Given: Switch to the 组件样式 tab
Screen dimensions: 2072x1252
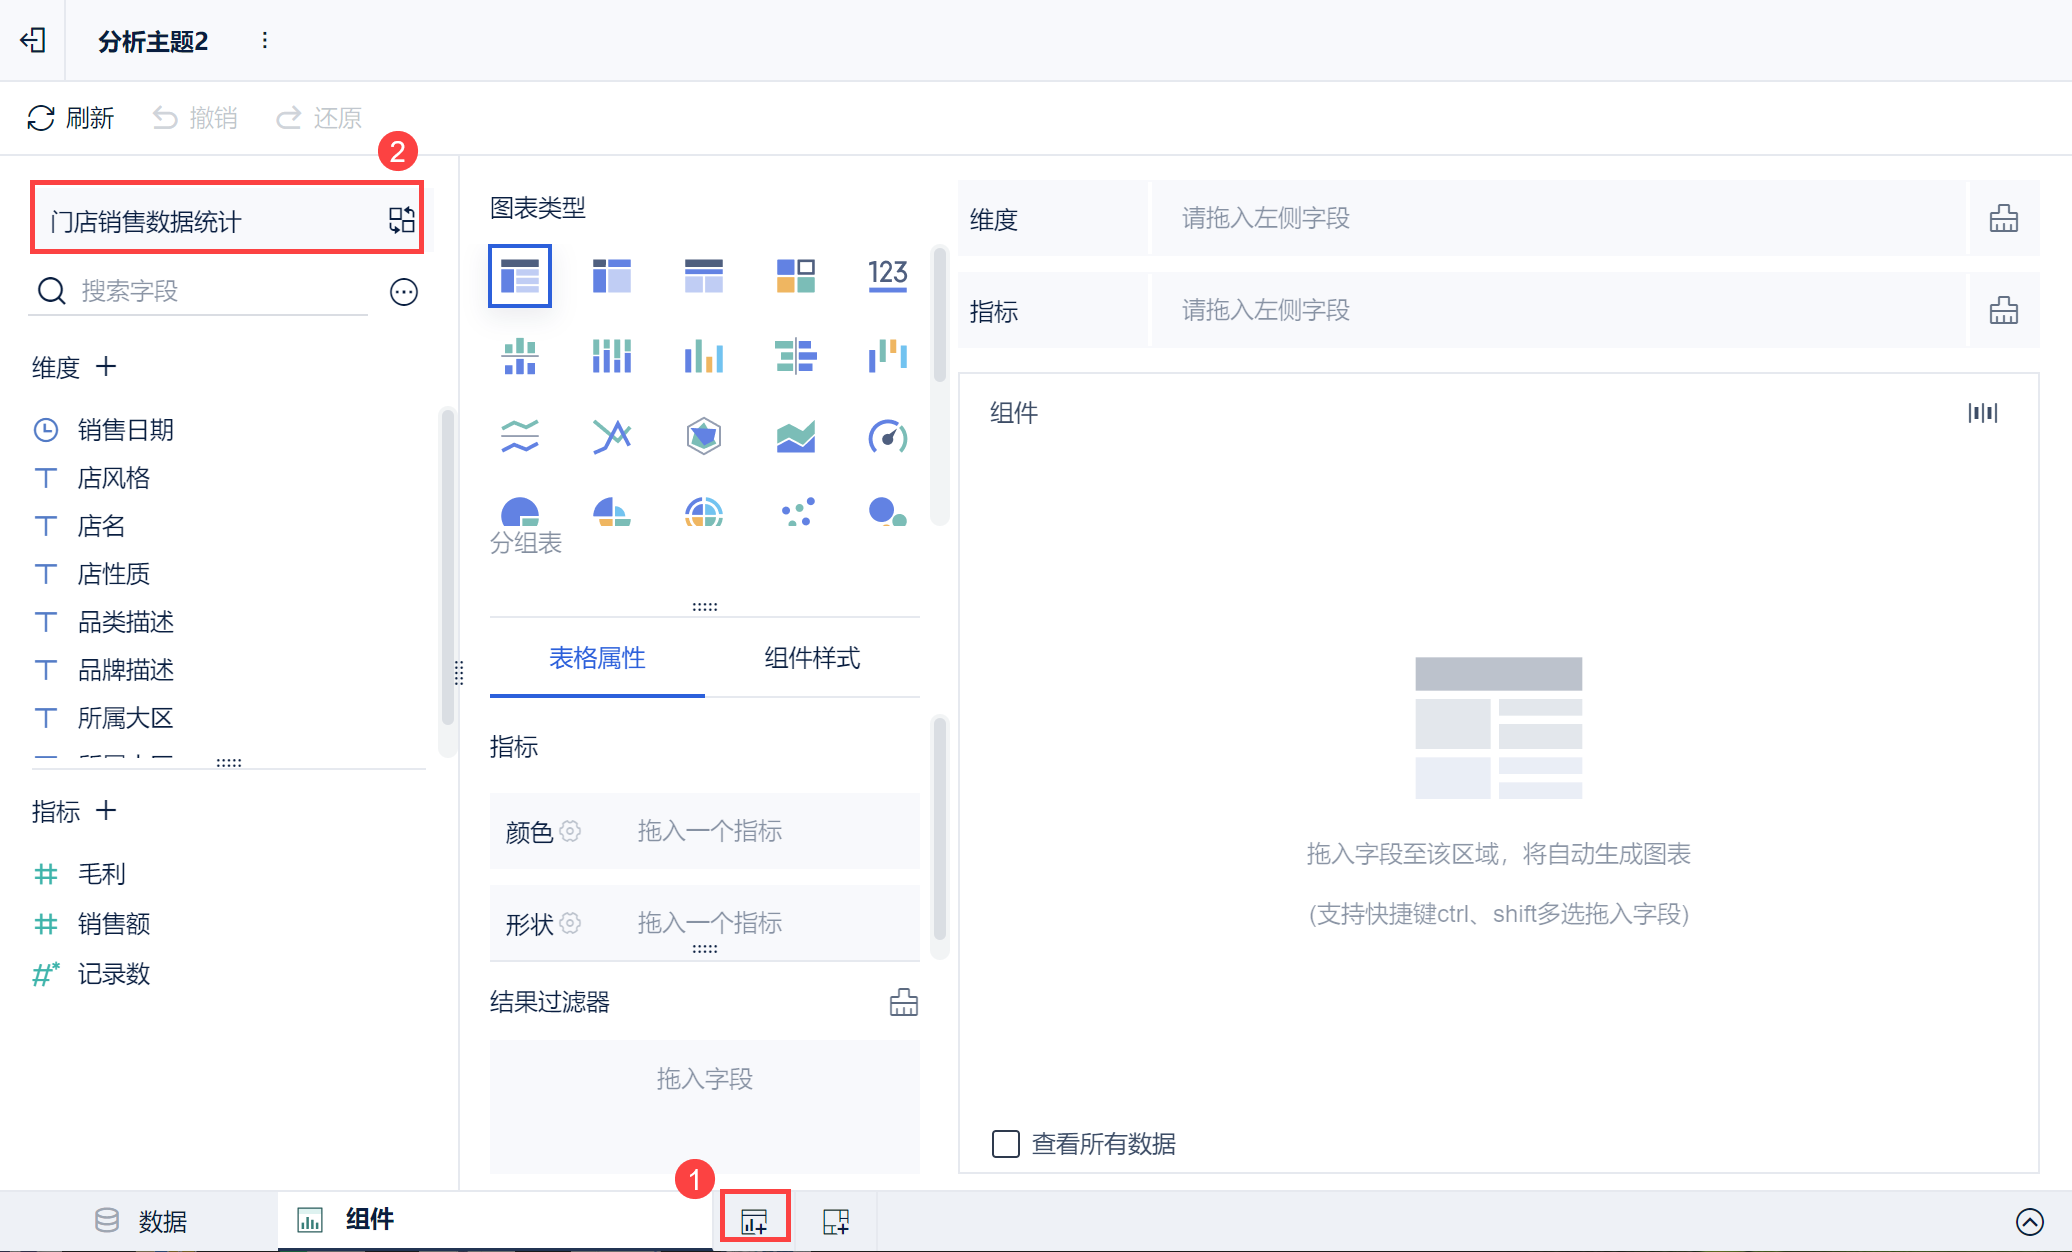Looking at the screenshot, I should (x=812, y=658).
